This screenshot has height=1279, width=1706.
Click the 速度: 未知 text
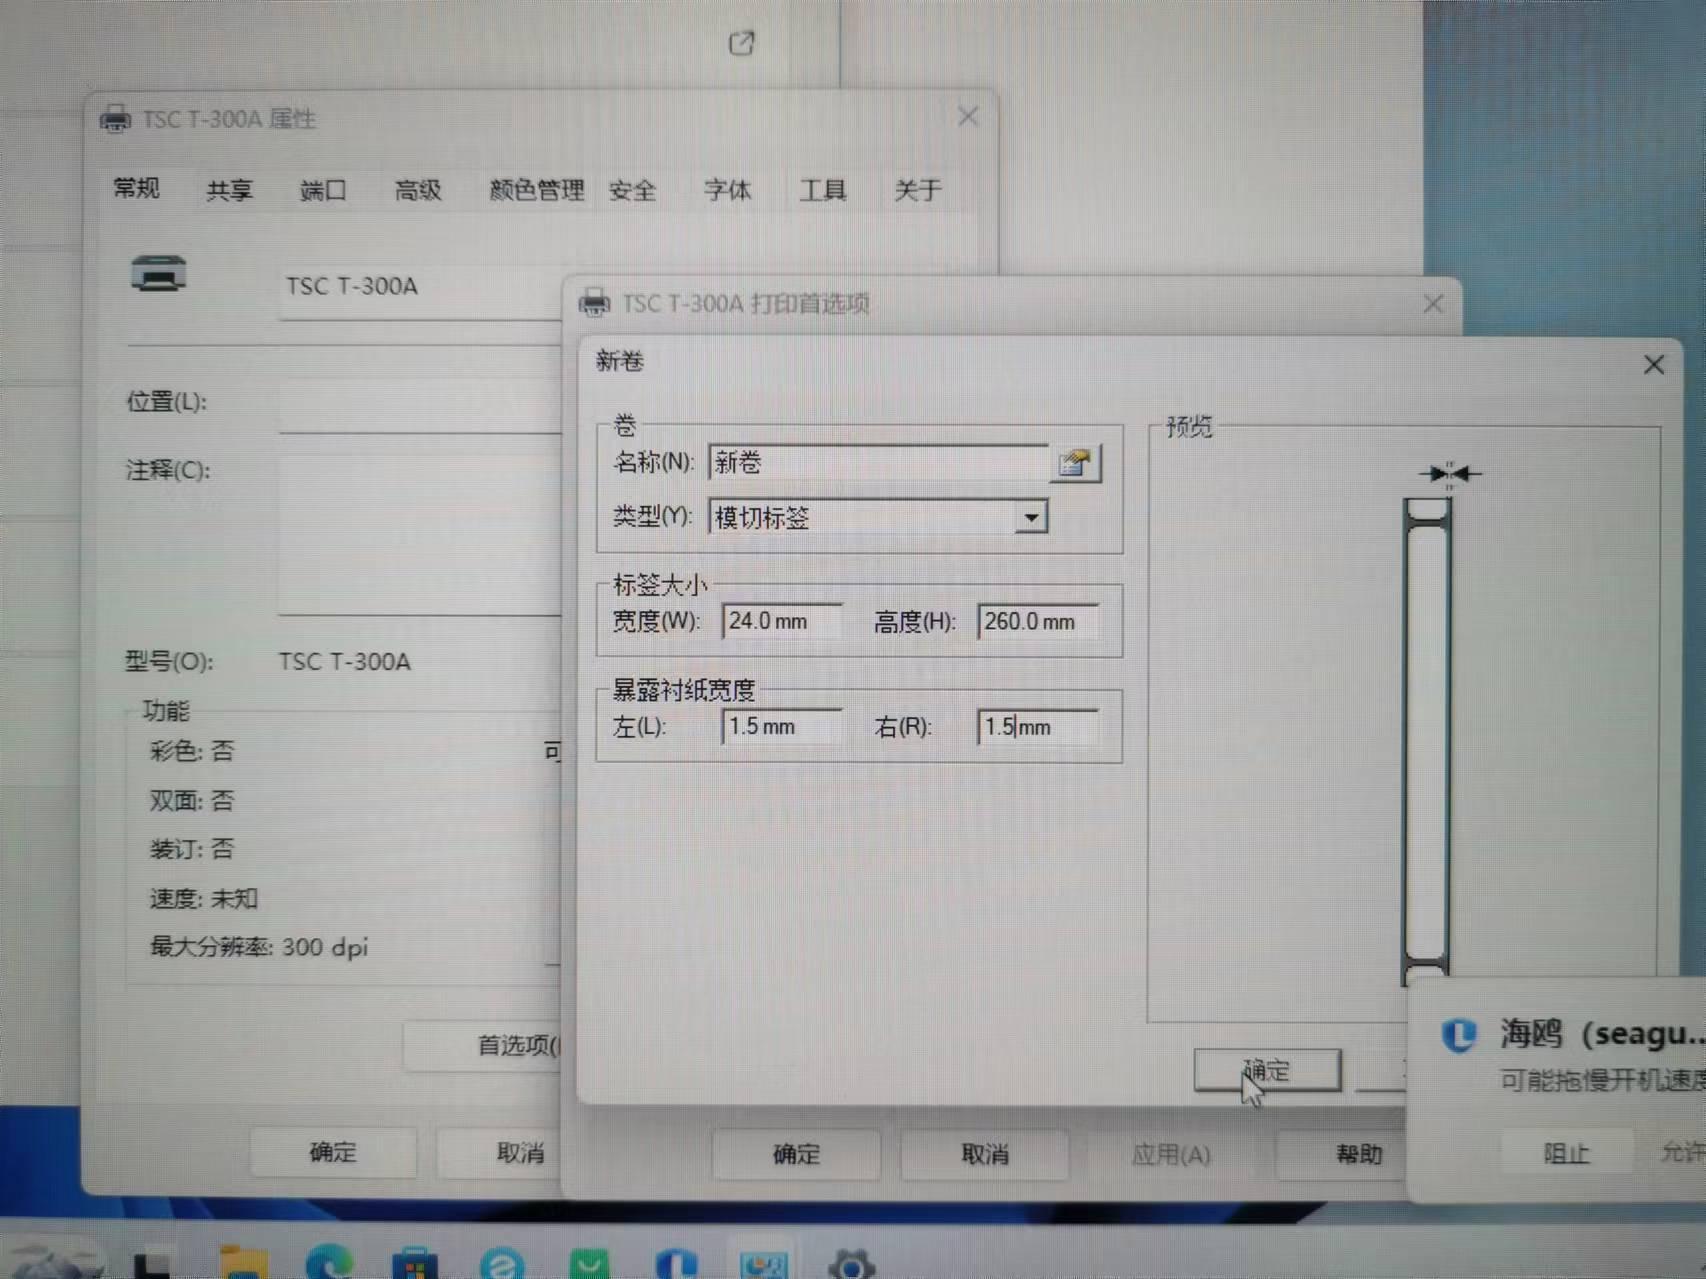coord(203,898)
